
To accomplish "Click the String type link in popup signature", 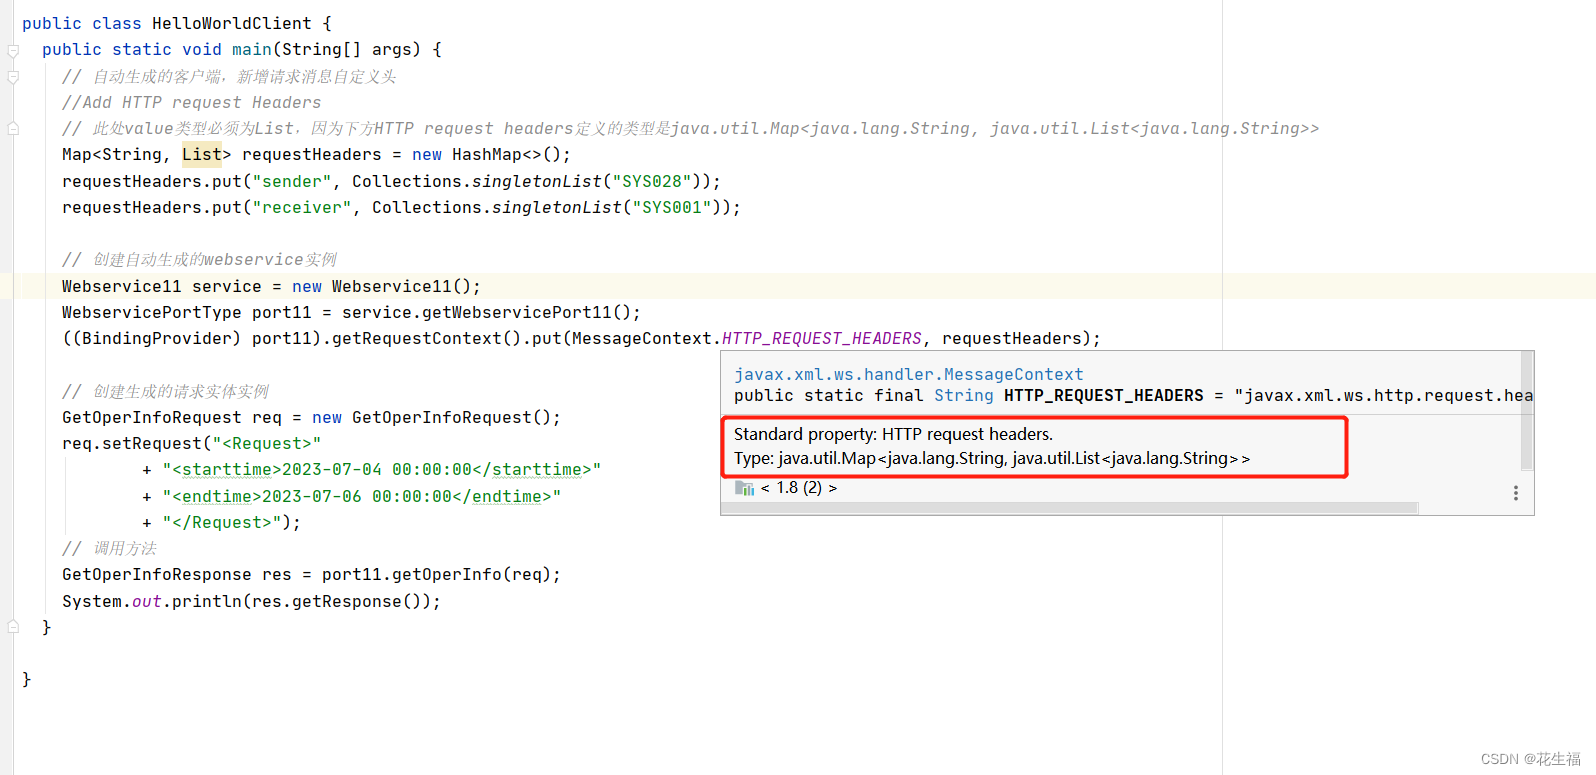I will [963, 396].
